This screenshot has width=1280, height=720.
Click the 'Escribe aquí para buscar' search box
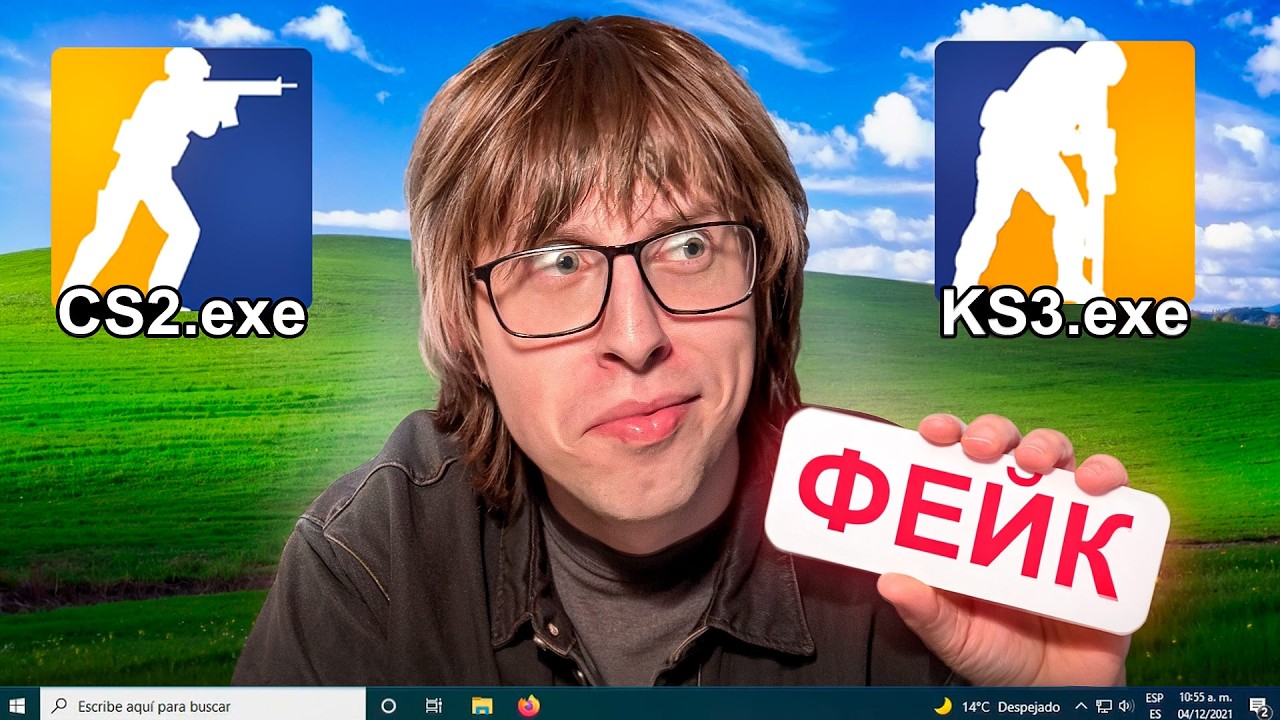203,705
